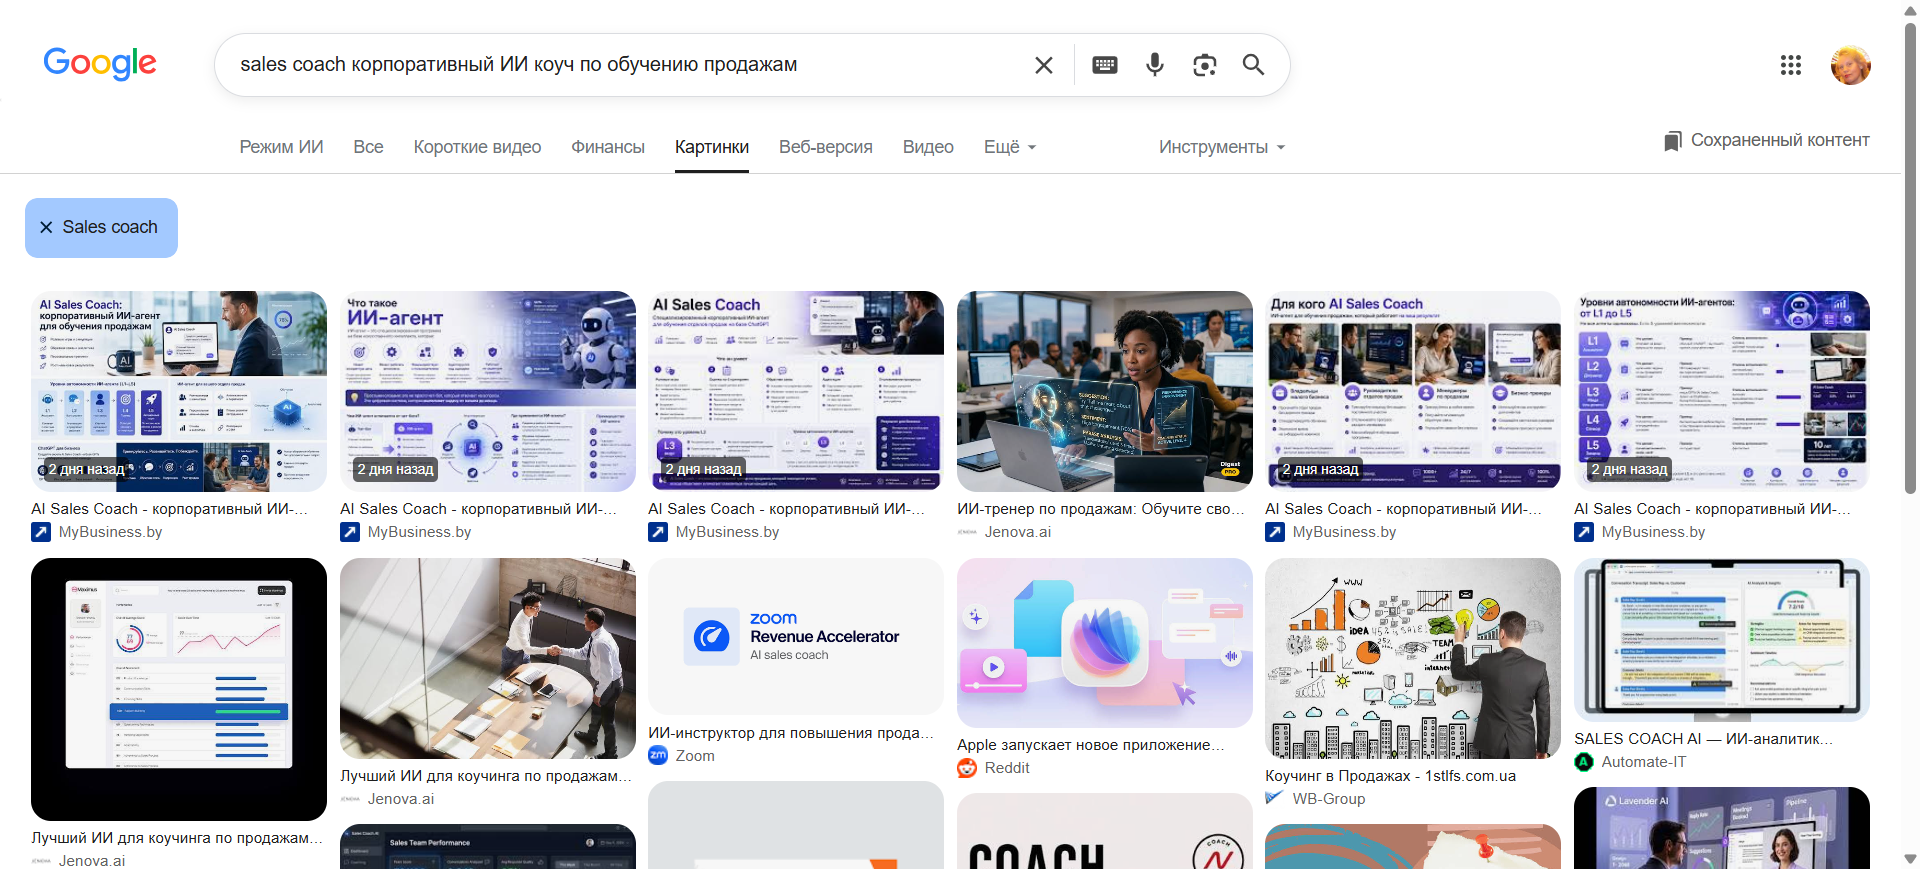The image size is (1920, 869).
Task: Switch to the Режим ИИ tab
Action: click(281, 147)
